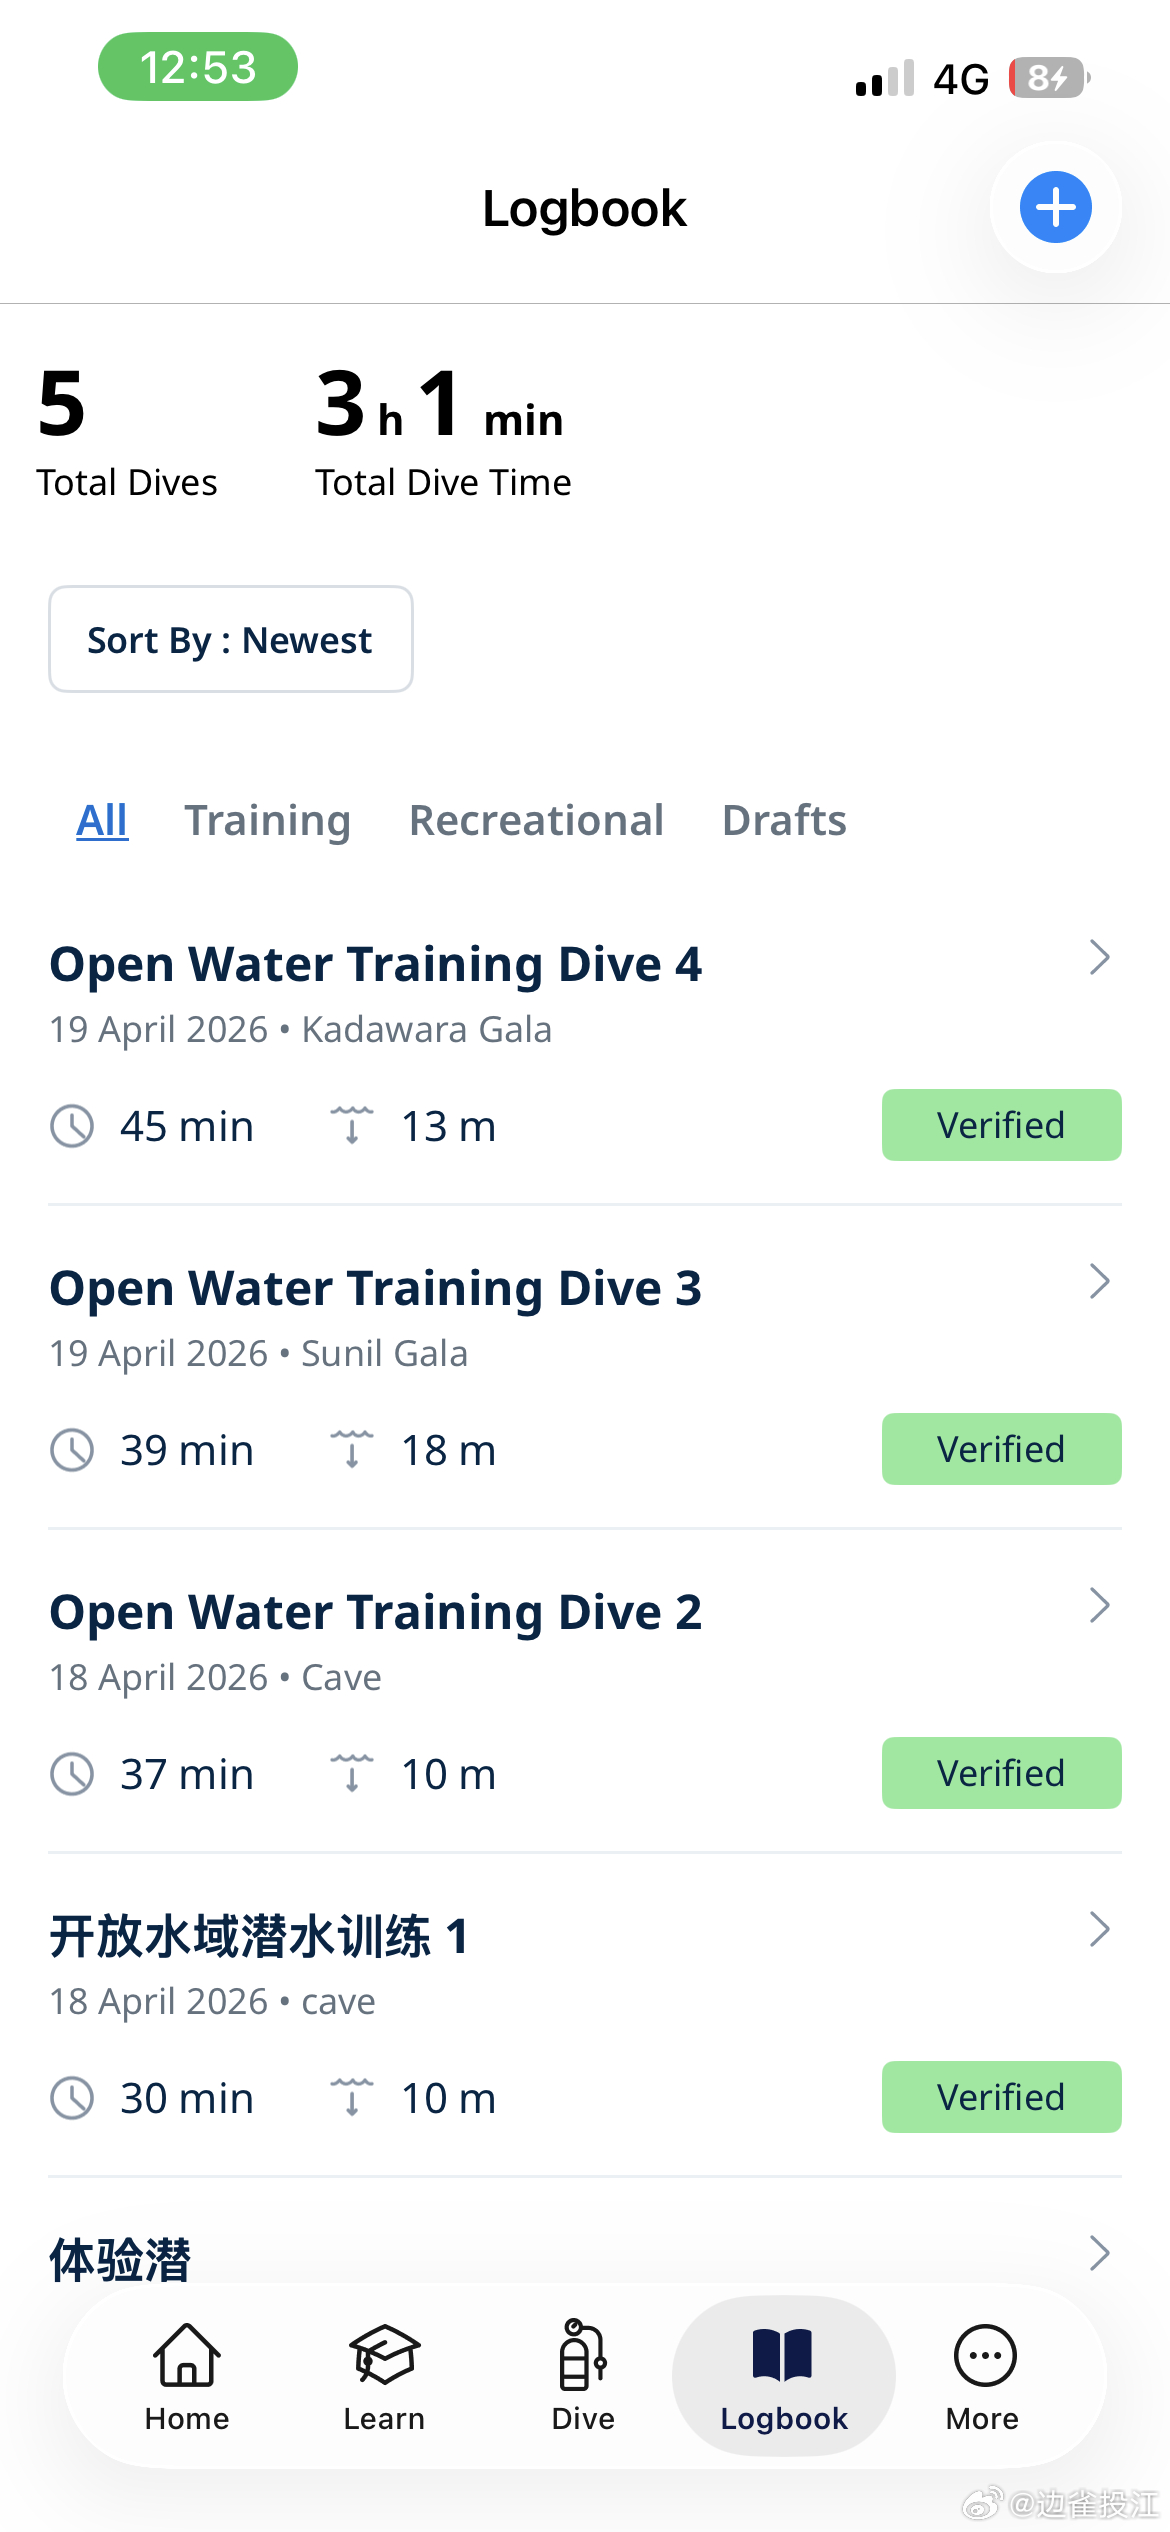Open the More ellipsis icon
Image resolution: width=1170 pixels, height=2532 pixels.
coord(985,2355)
